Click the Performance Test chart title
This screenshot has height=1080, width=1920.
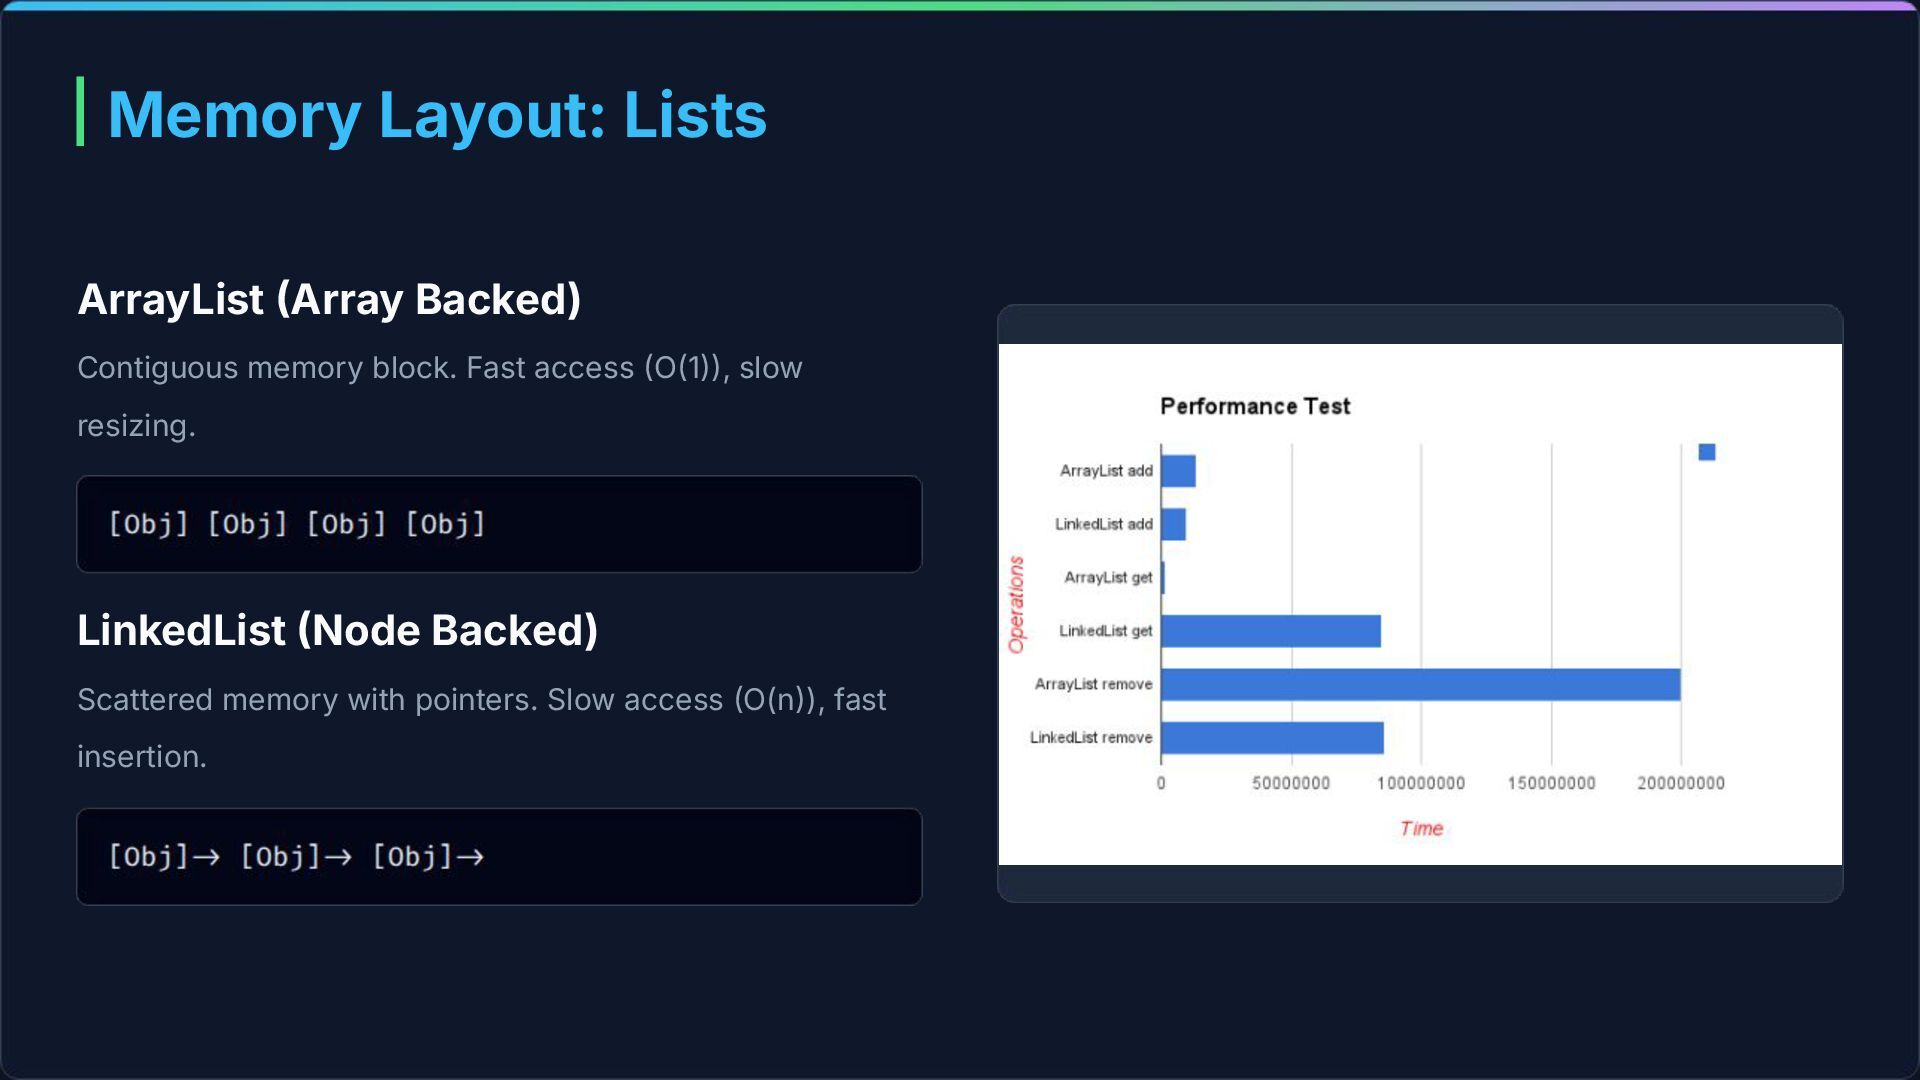1254,406
